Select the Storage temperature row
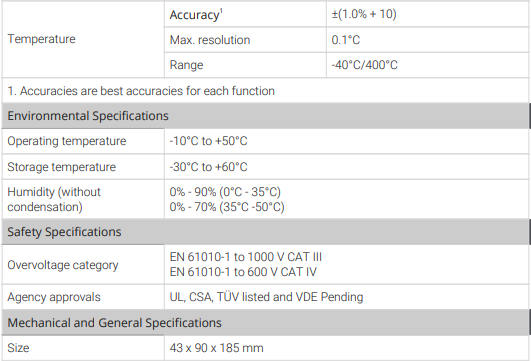This screenshot has height=361, width=531. click(x=265, y=167)
